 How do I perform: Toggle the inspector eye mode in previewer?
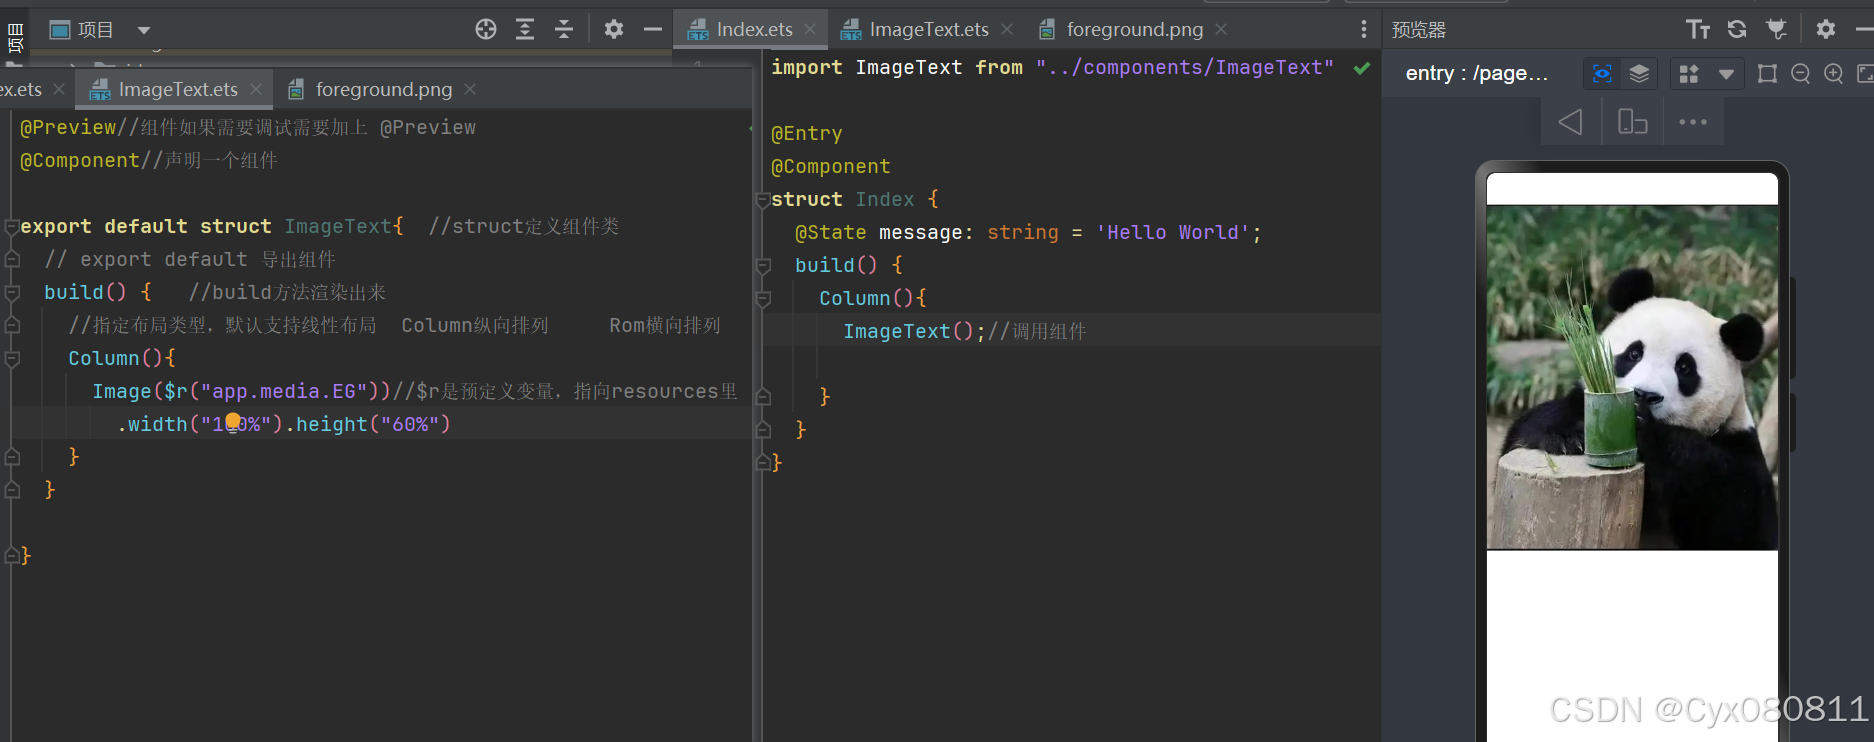[1602, 74]
